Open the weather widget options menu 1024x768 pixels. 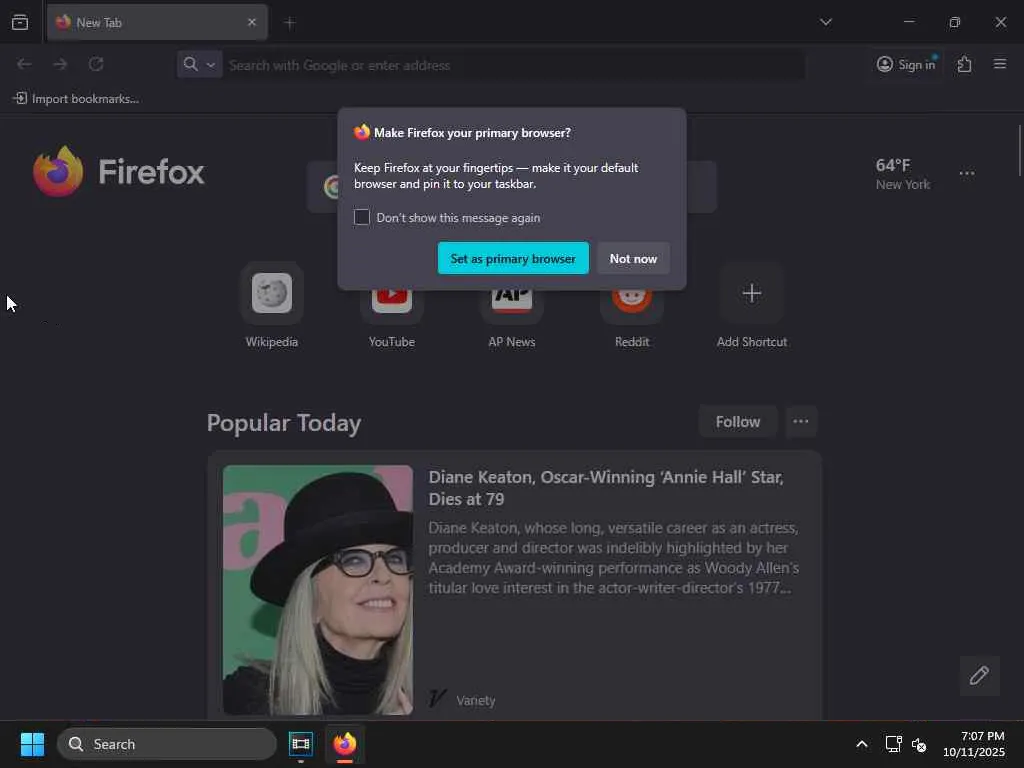coord(967,173)
